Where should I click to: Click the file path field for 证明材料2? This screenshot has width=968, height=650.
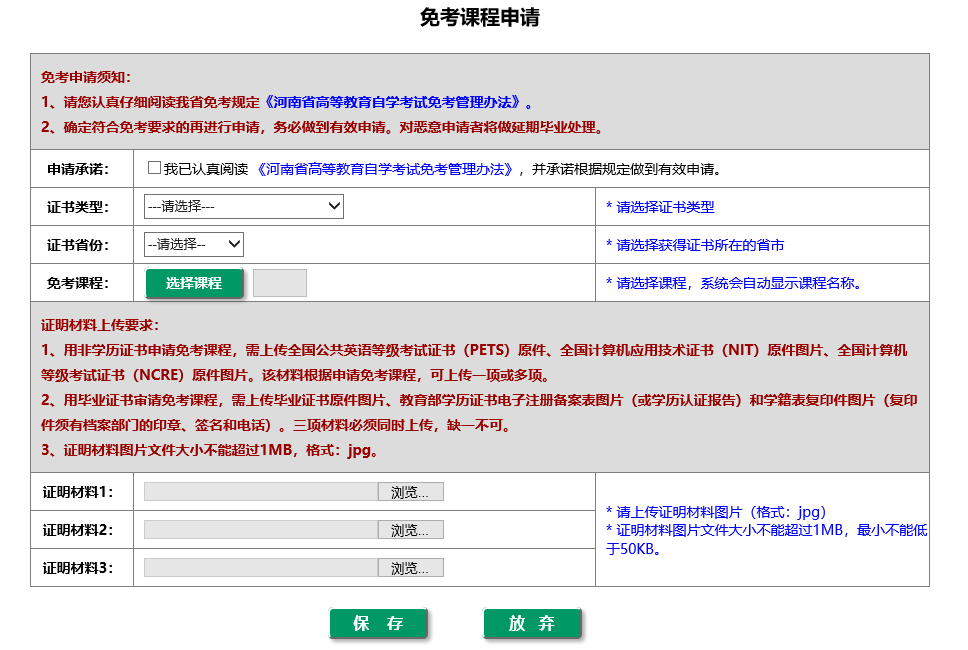(261, 530)
